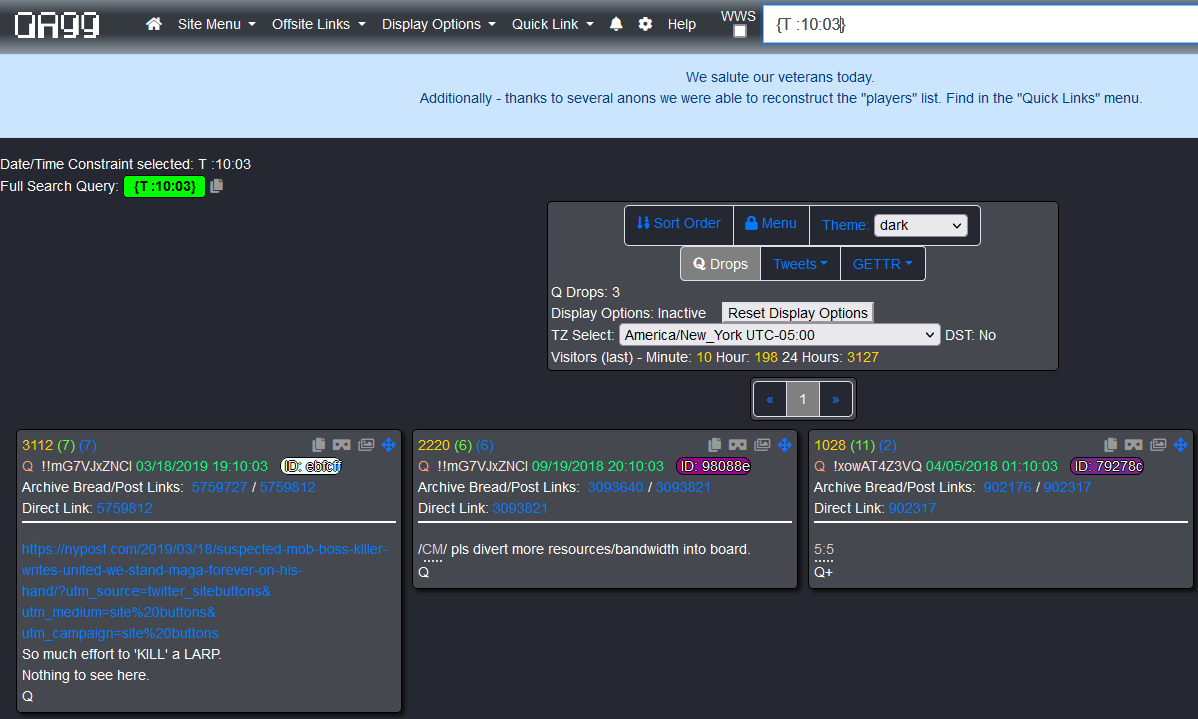Screen dimensions: 1198x719
Task: Select the Q Drops tab
Action: pos(720,264)
